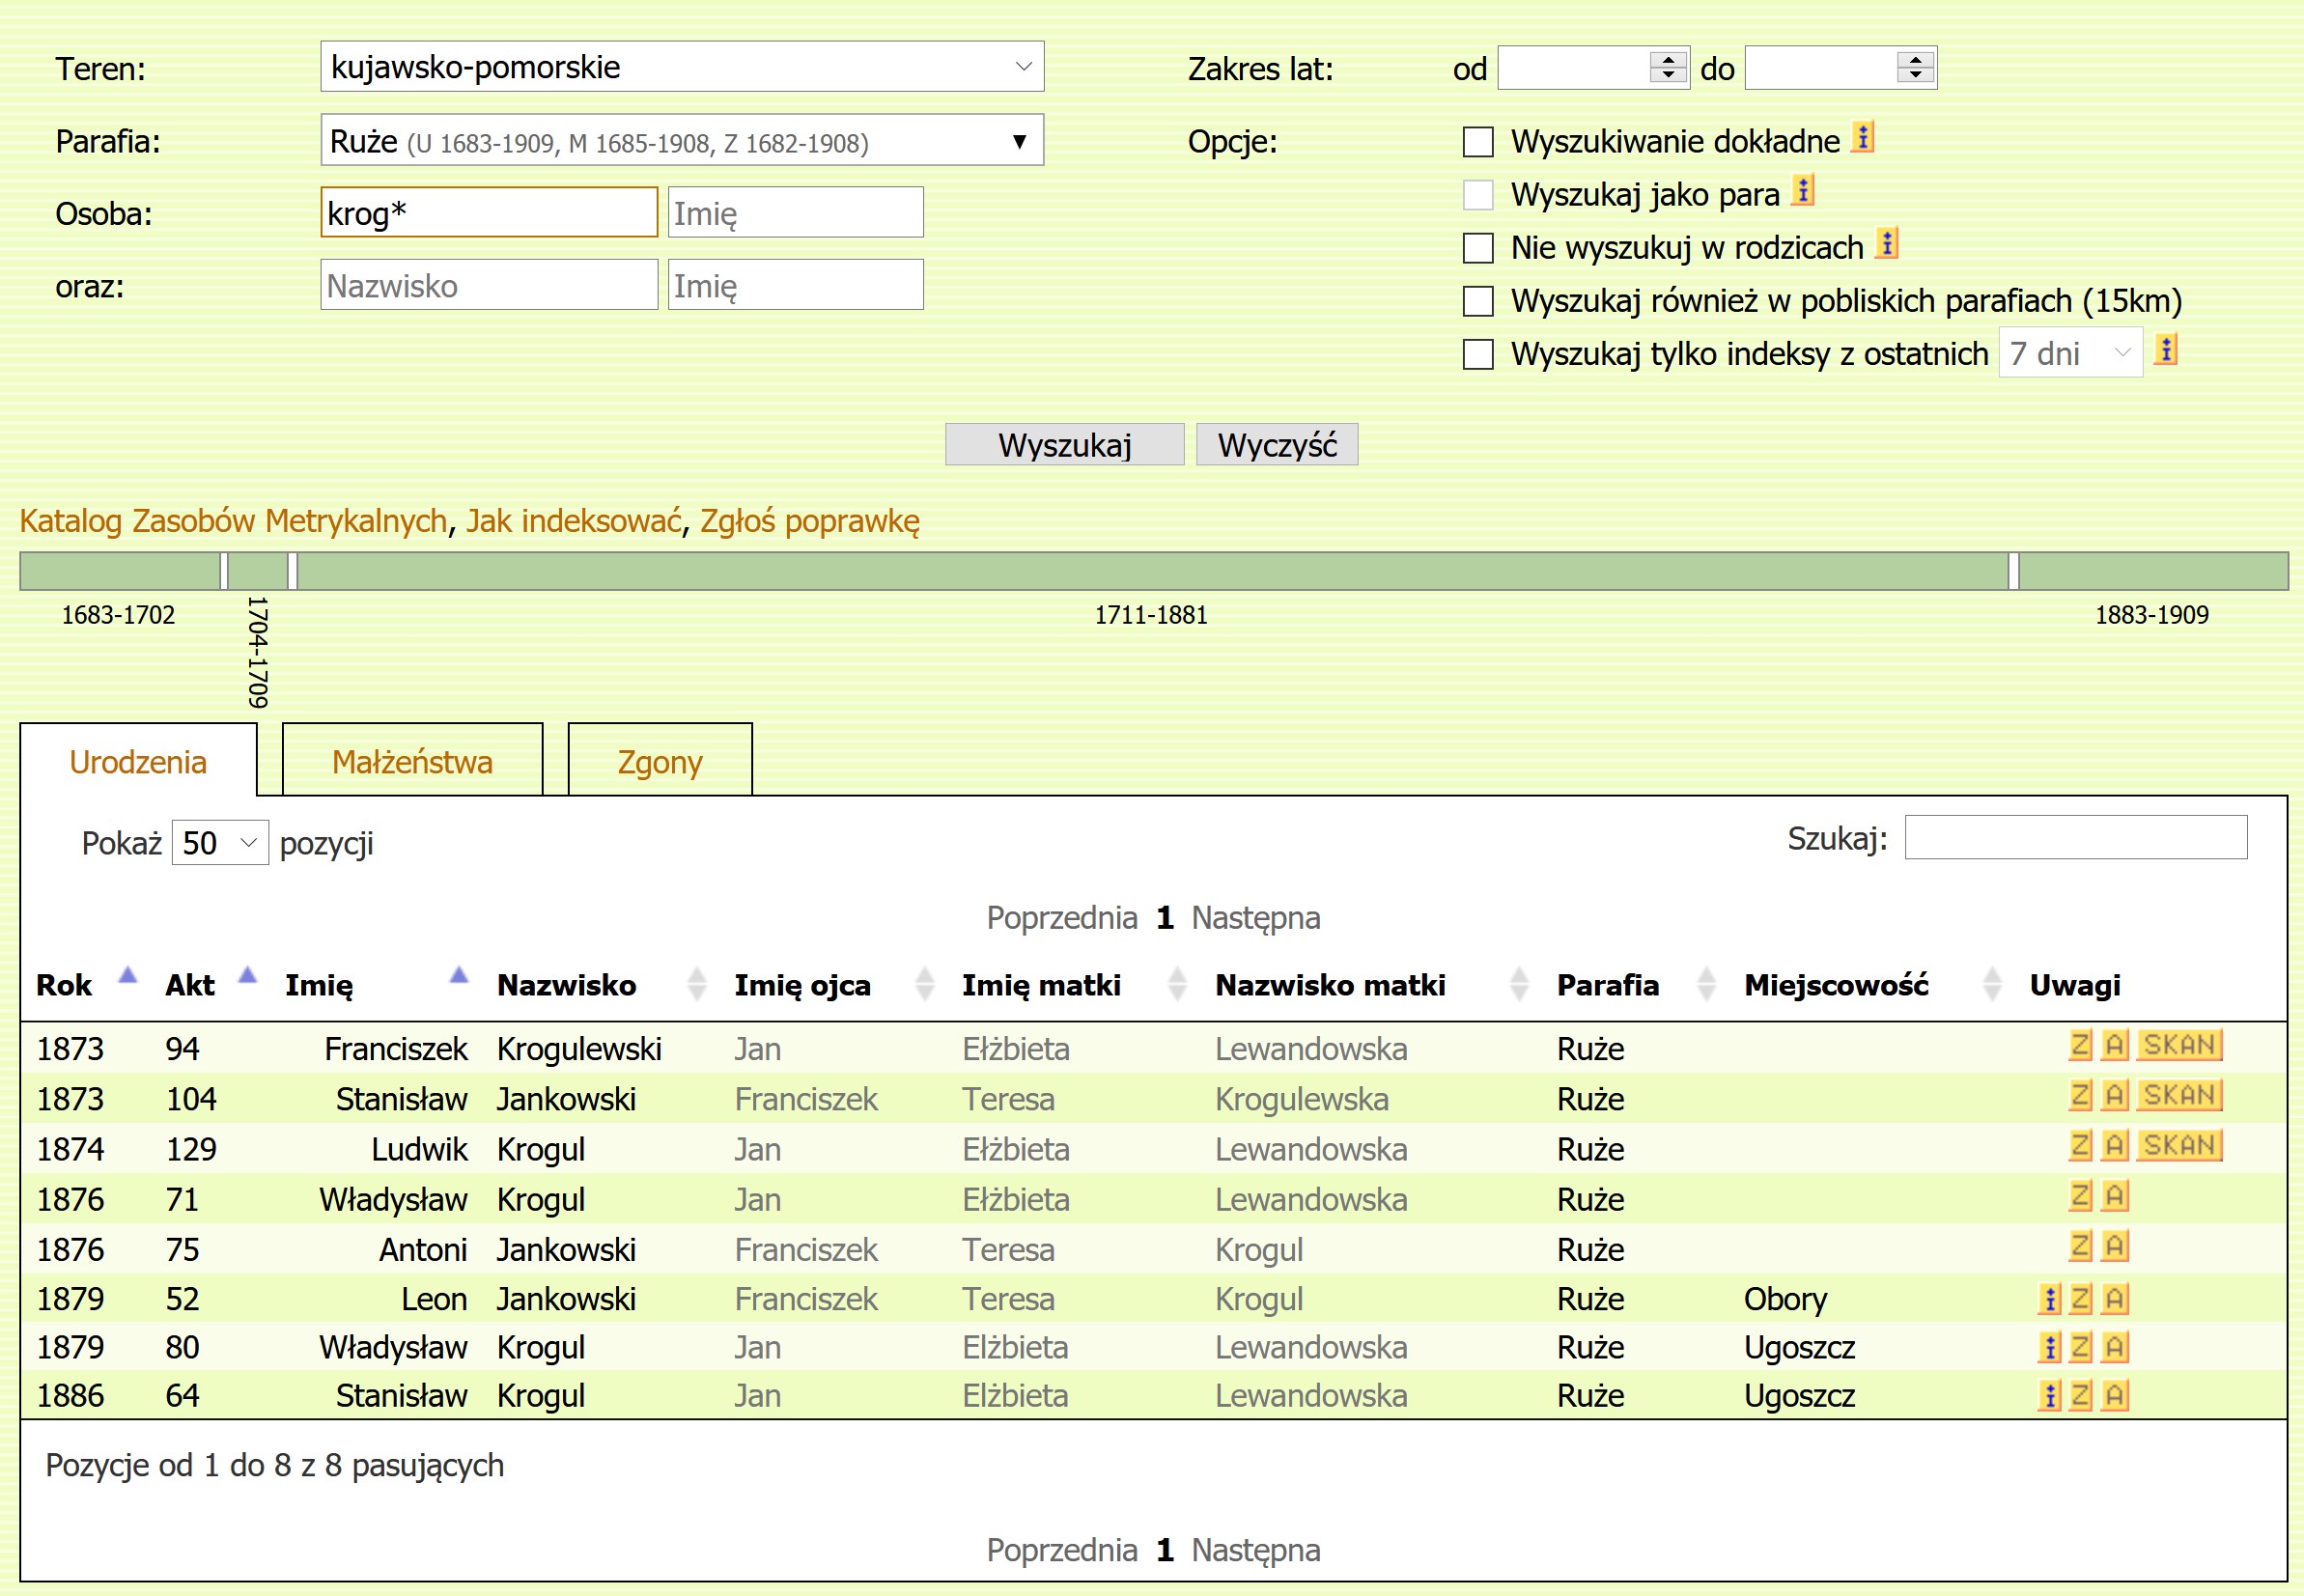Open Katalog Zasobów Metrykalnych link
Viewport: 2304px width, 1596px height.
[x=233, y=521]
